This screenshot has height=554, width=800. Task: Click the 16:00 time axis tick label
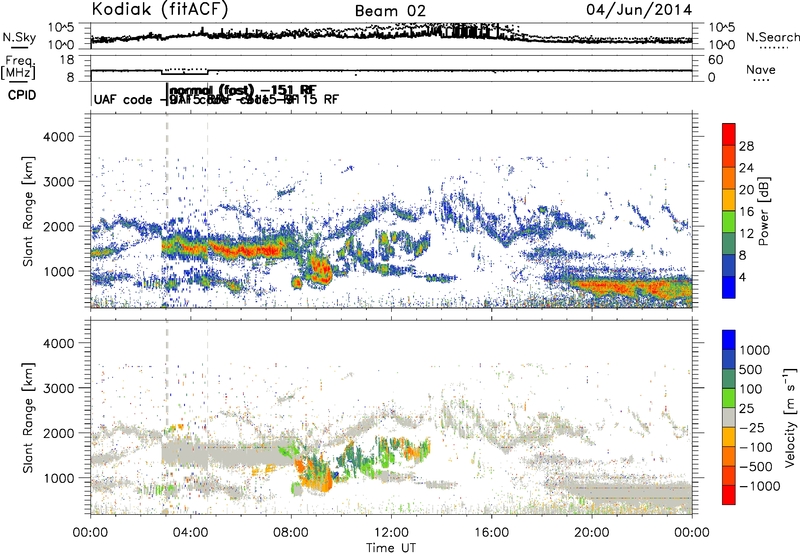[x=491, y=532]
